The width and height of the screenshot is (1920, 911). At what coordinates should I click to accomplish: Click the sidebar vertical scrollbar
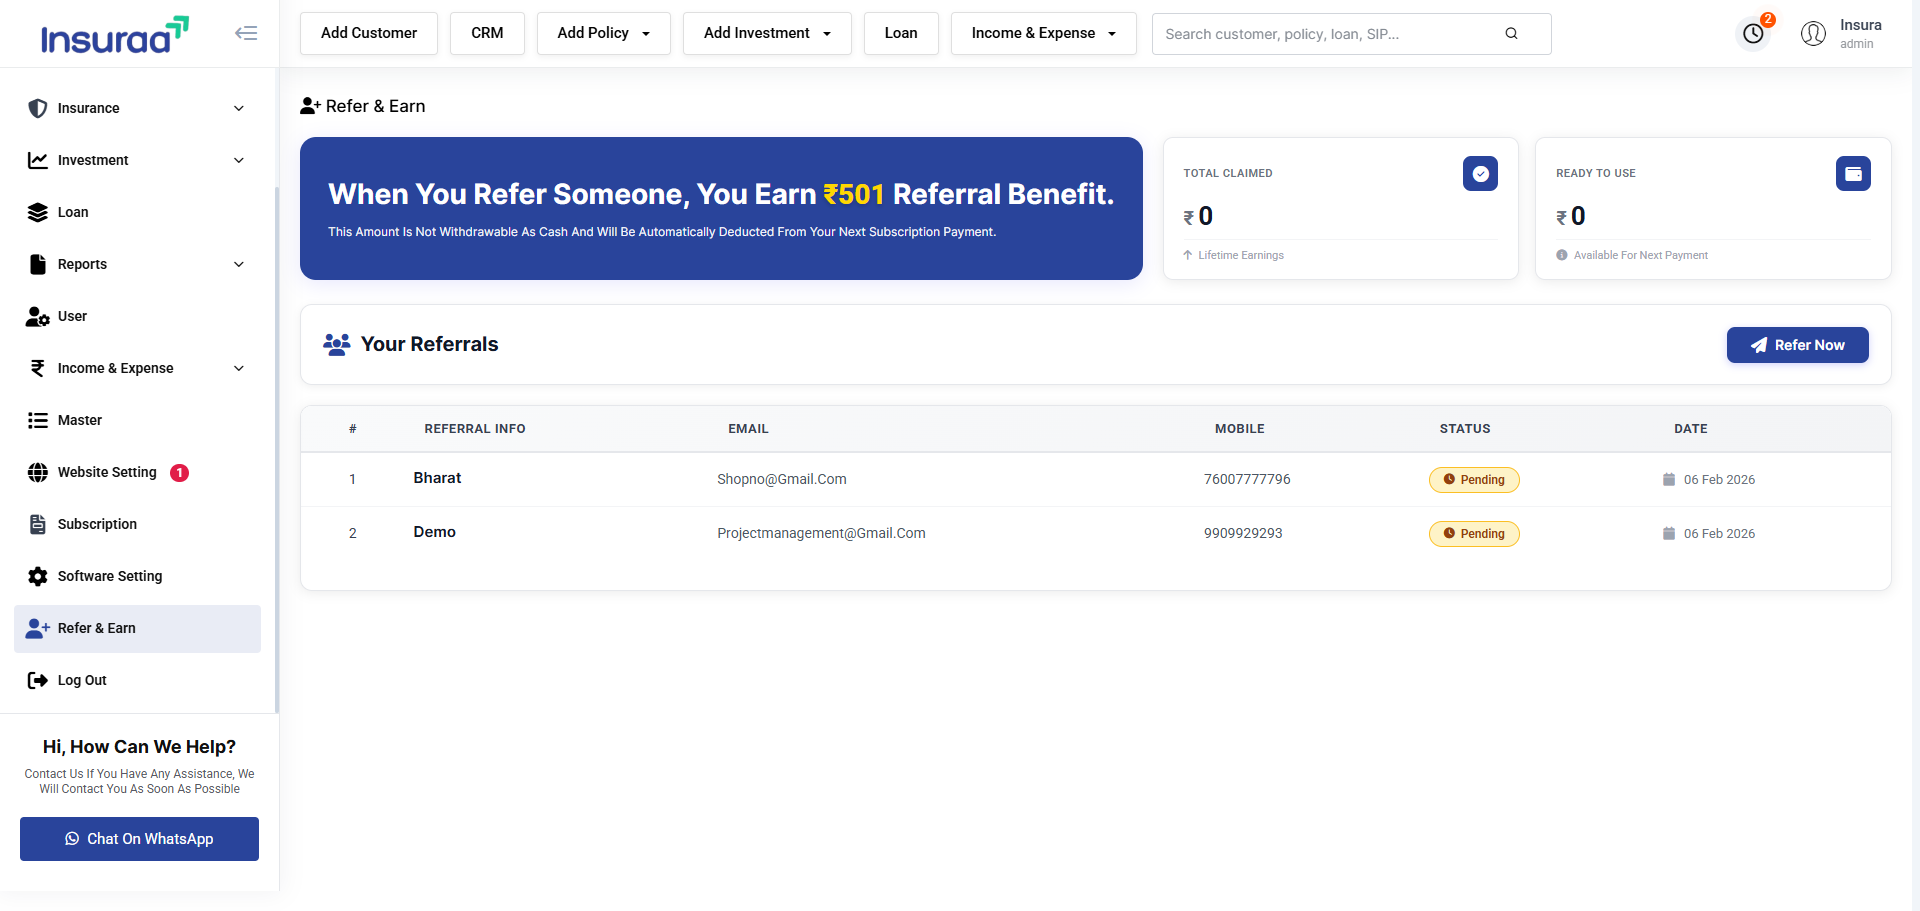pos(276,450)
